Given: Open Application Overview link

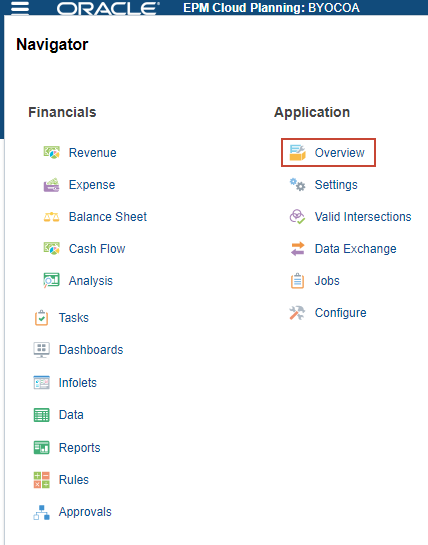Looking at the screenshot, I should pos(340,153).
